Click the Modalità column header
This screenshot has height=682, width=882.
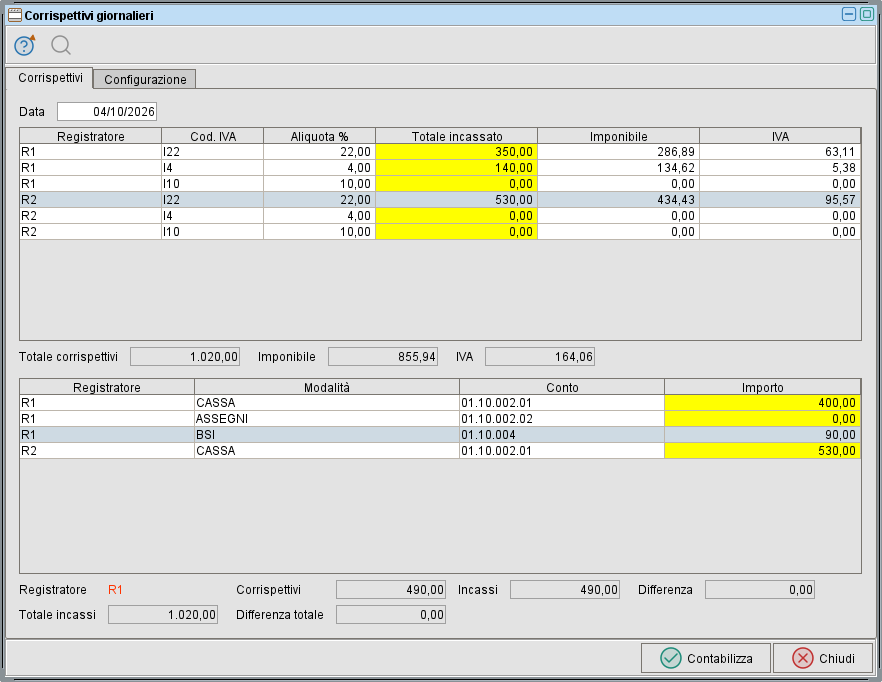(327, 387)
